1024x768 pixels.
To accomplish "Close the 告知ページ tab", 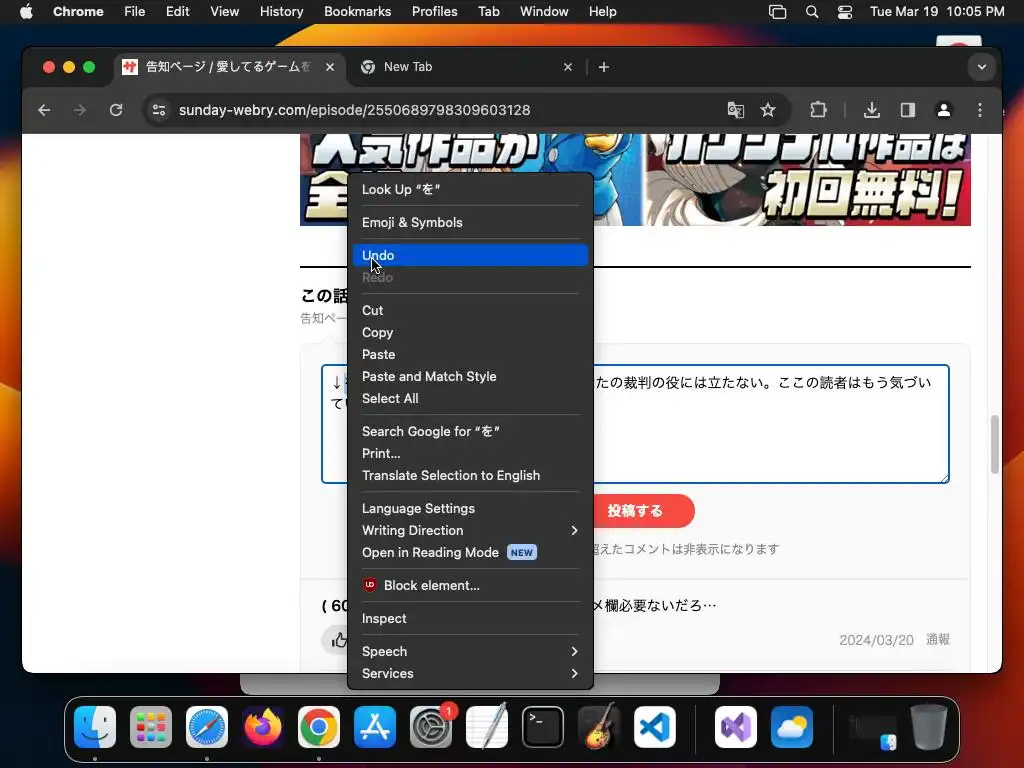I will coord(330,67).
